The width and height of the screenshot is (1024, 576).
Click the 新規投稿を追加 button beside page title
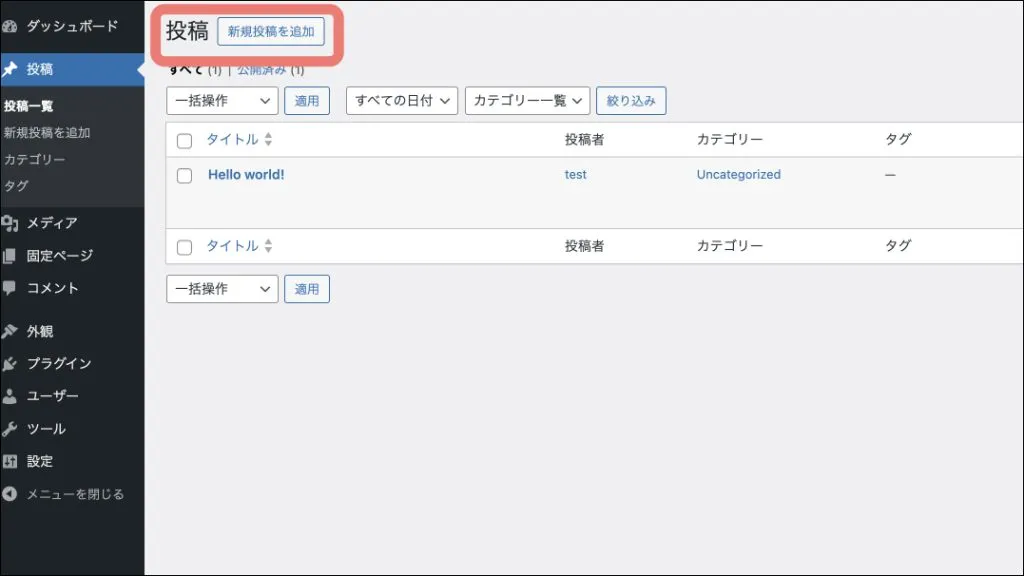[x=271, y=31]
